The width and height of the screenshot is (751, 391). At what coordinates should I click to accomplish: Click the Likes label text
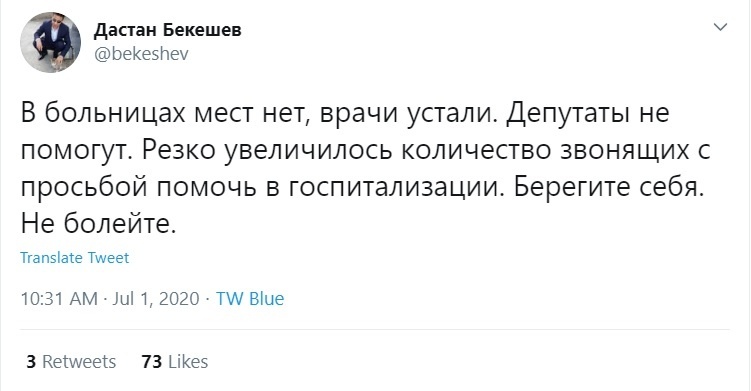pyautogui.click(x=188, y=361)
